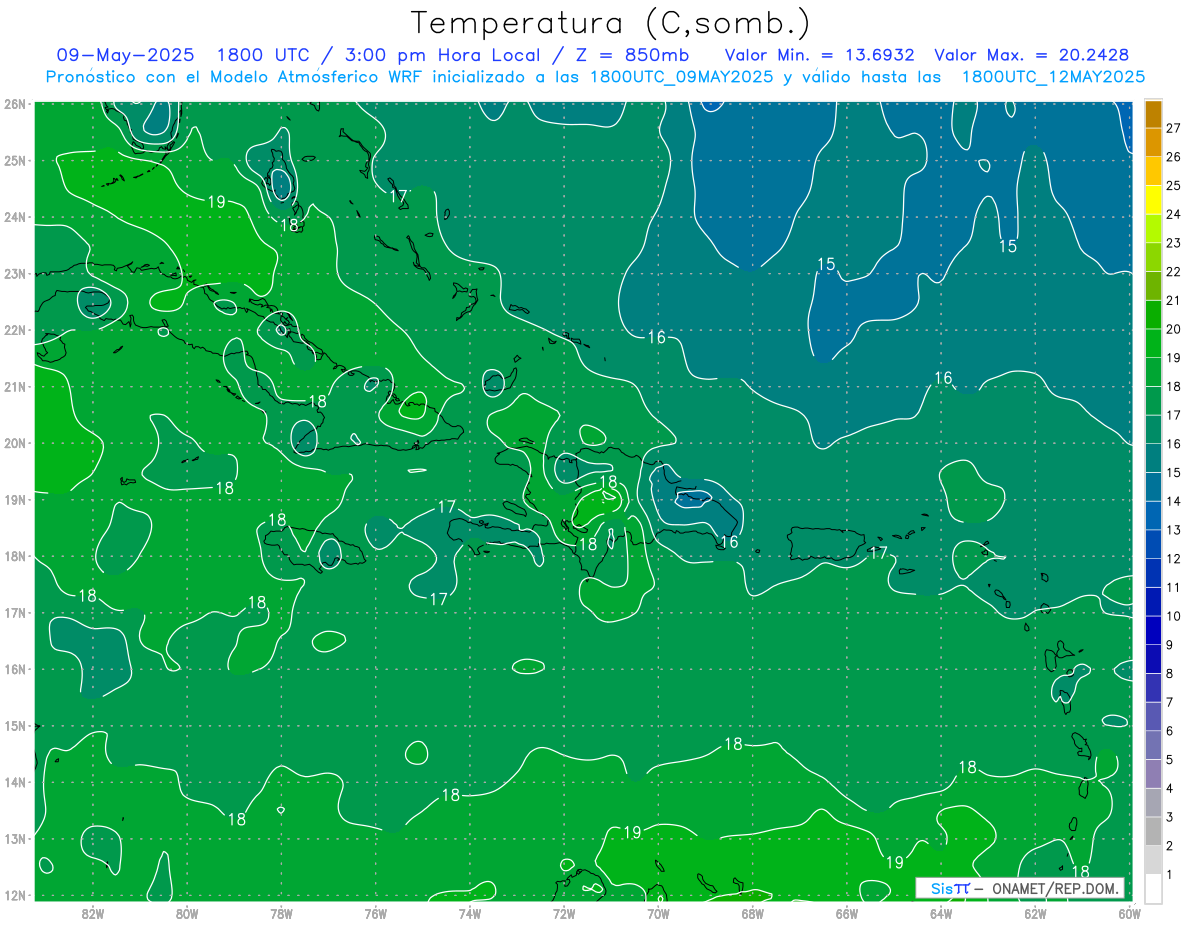Click the '12N' latitude axis label
This screenshot has height=927, width=1200.
click(14, 895)
